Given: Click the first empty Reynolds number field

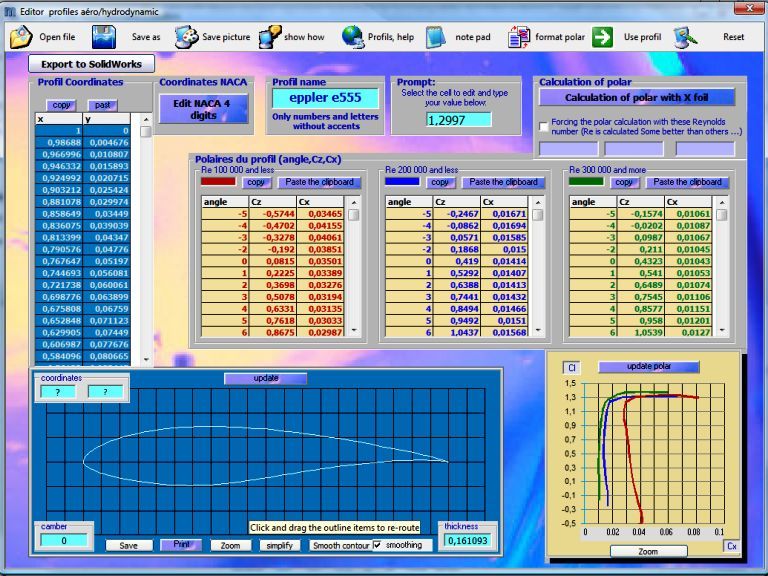Looking at the screenshot, I should point(568,149).
